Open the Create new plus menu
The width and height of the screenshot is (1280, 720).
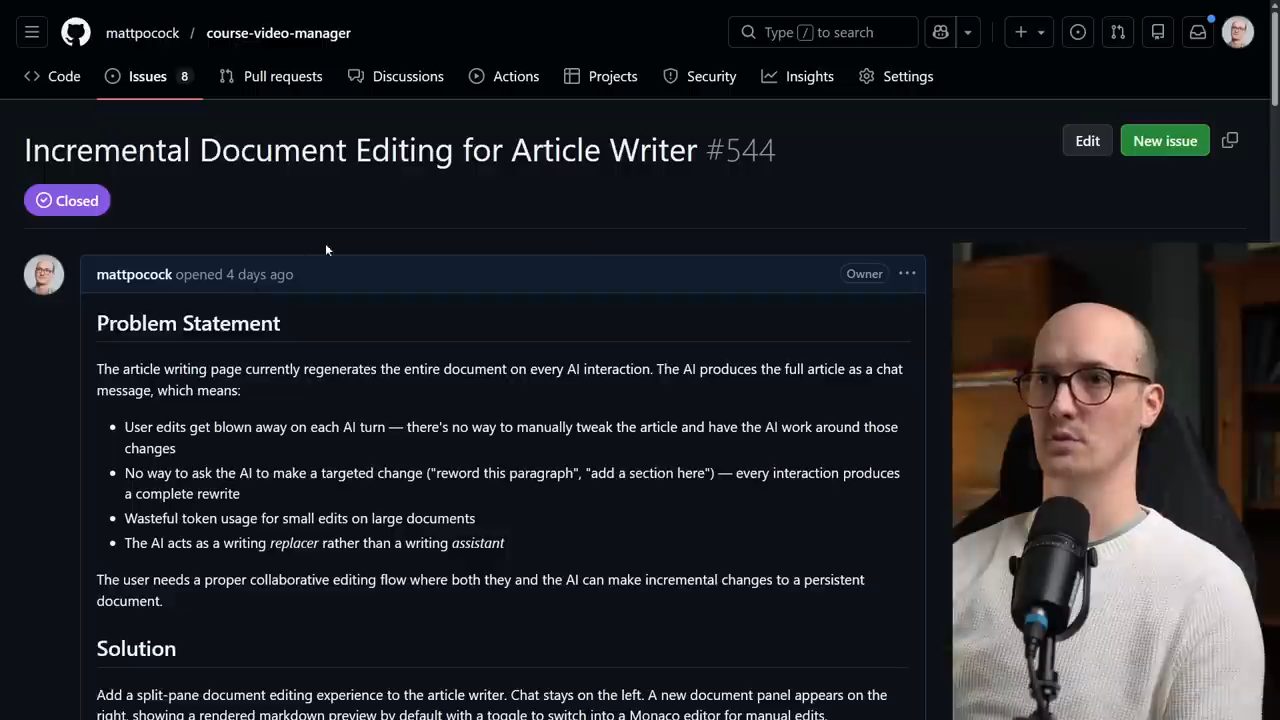(1030, 32)
